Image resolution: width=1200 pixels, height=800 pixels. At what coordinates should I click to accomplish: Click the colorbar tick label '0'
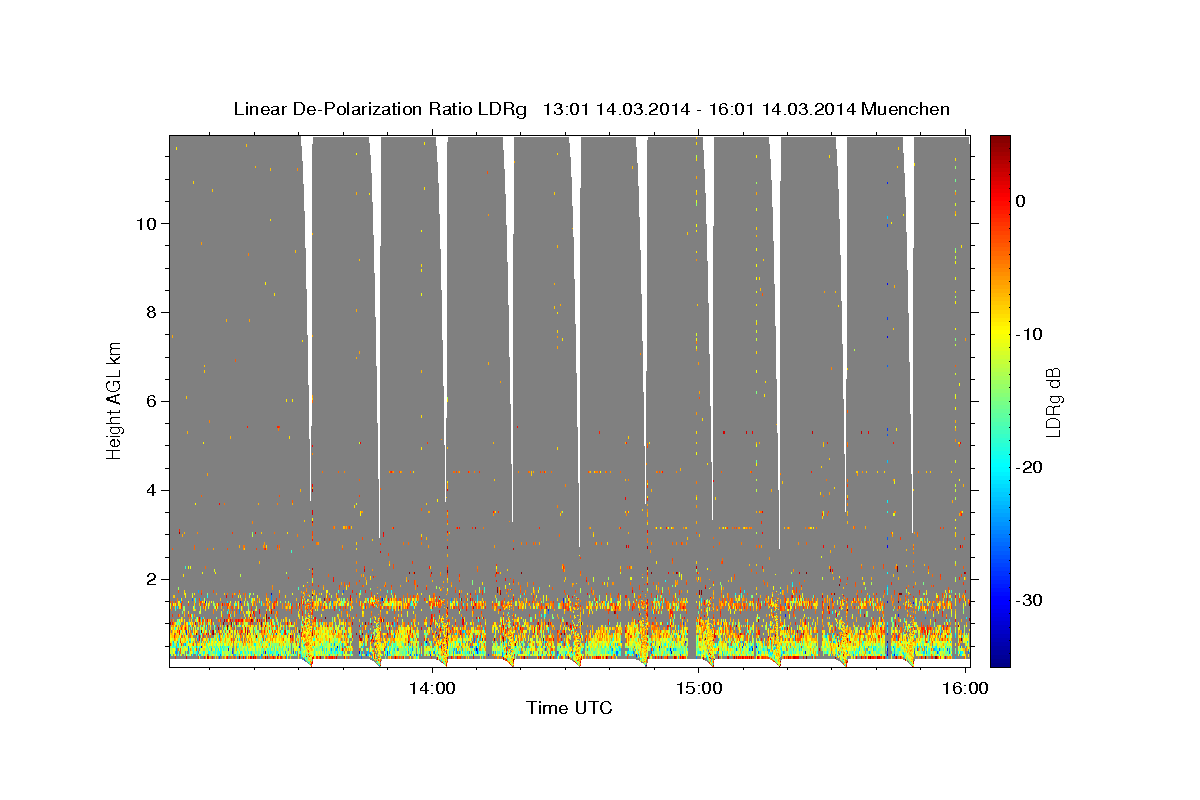pos(1021,201)
